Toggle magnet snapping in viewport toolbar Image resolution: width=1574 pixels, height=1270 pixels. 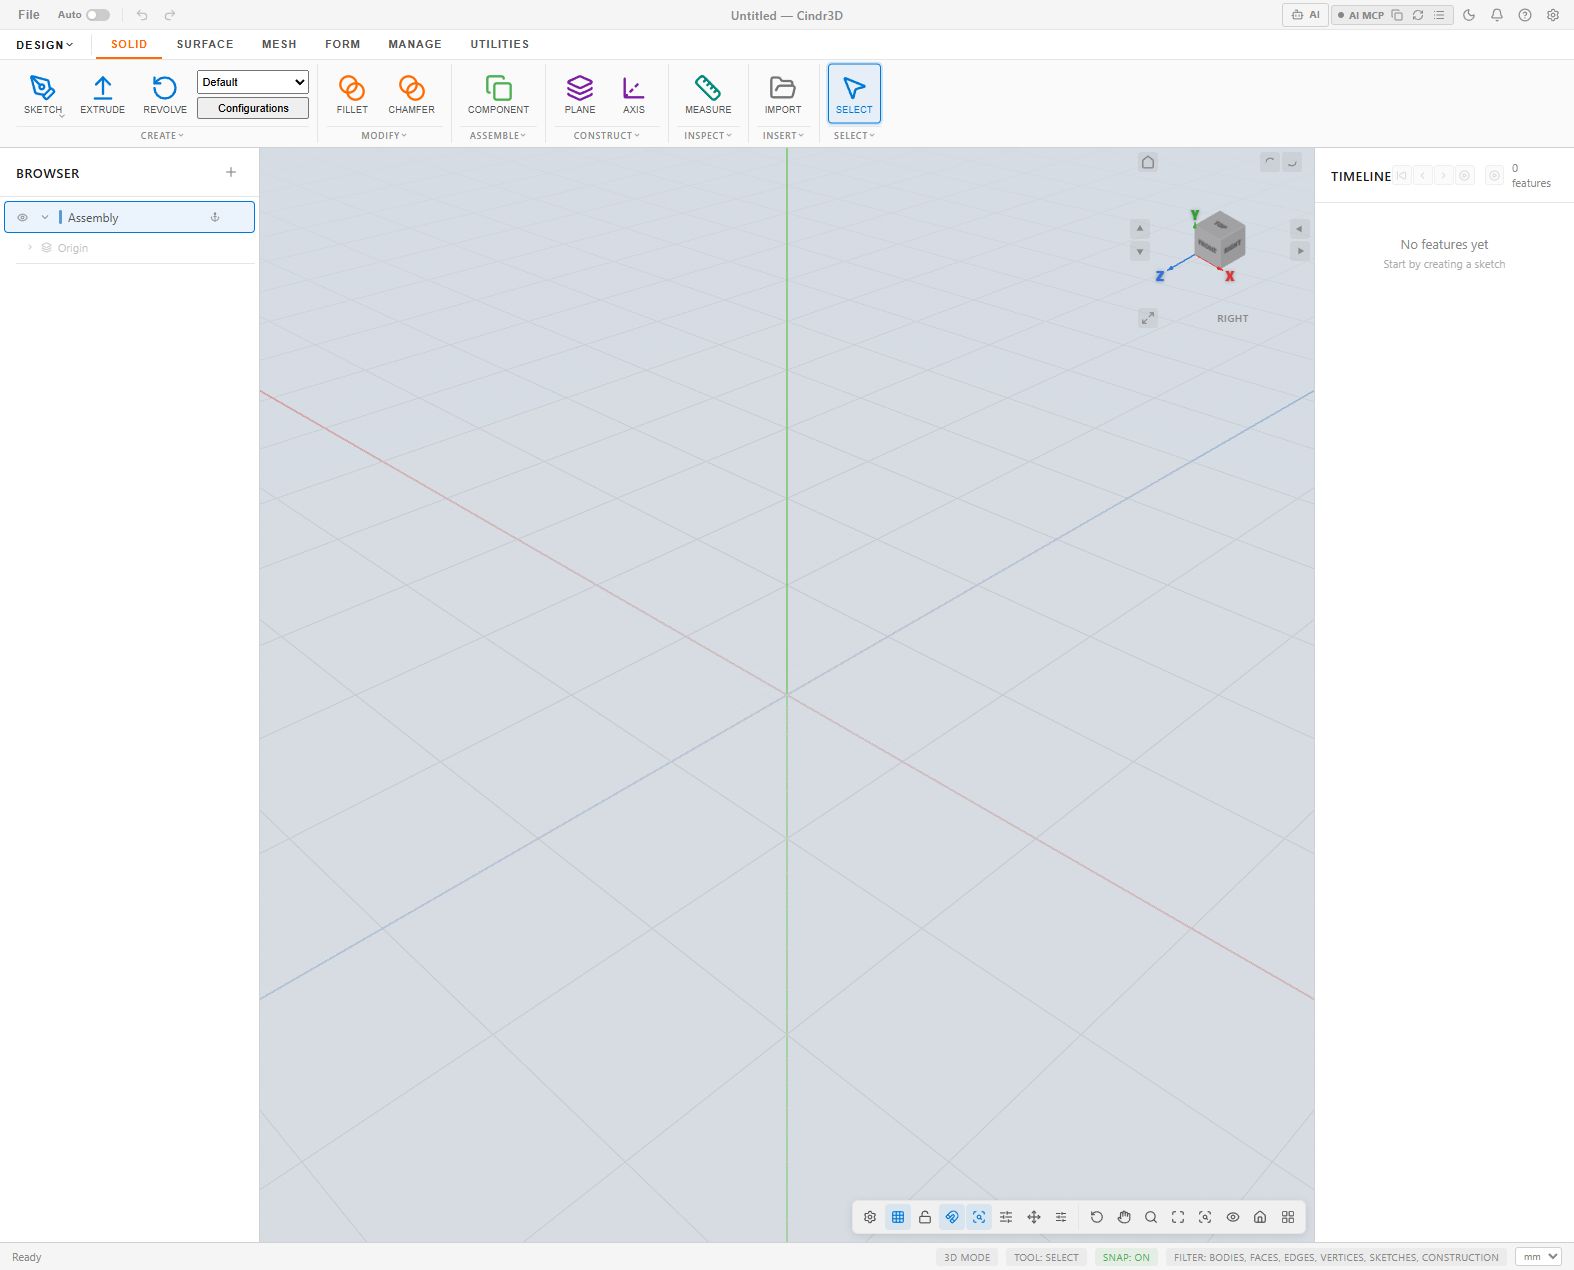pos(952,1217)
